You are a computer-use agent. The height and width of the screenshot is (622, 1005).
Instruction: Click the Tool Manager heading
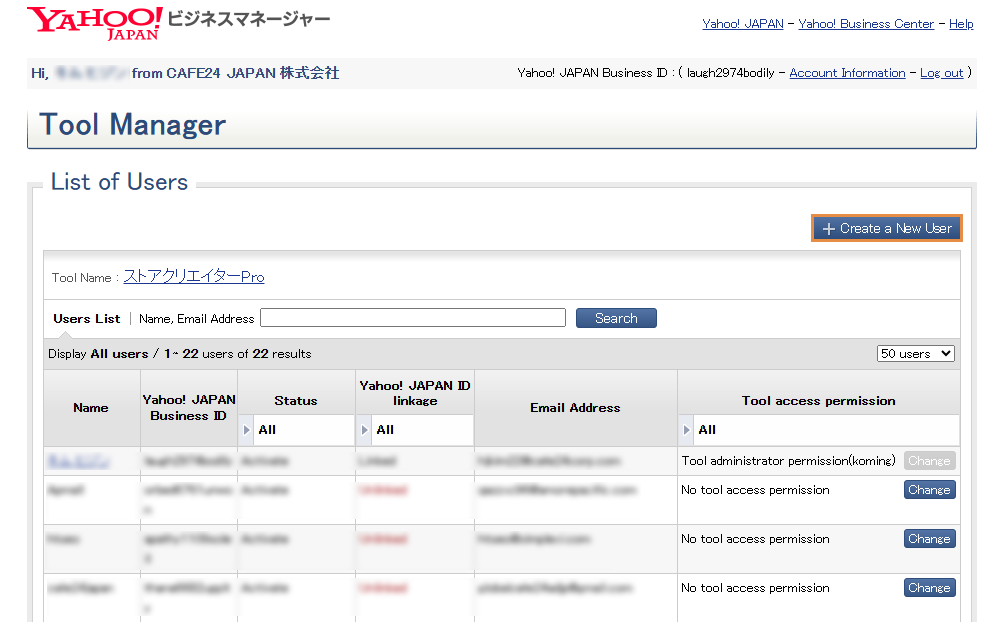(133, 124)
